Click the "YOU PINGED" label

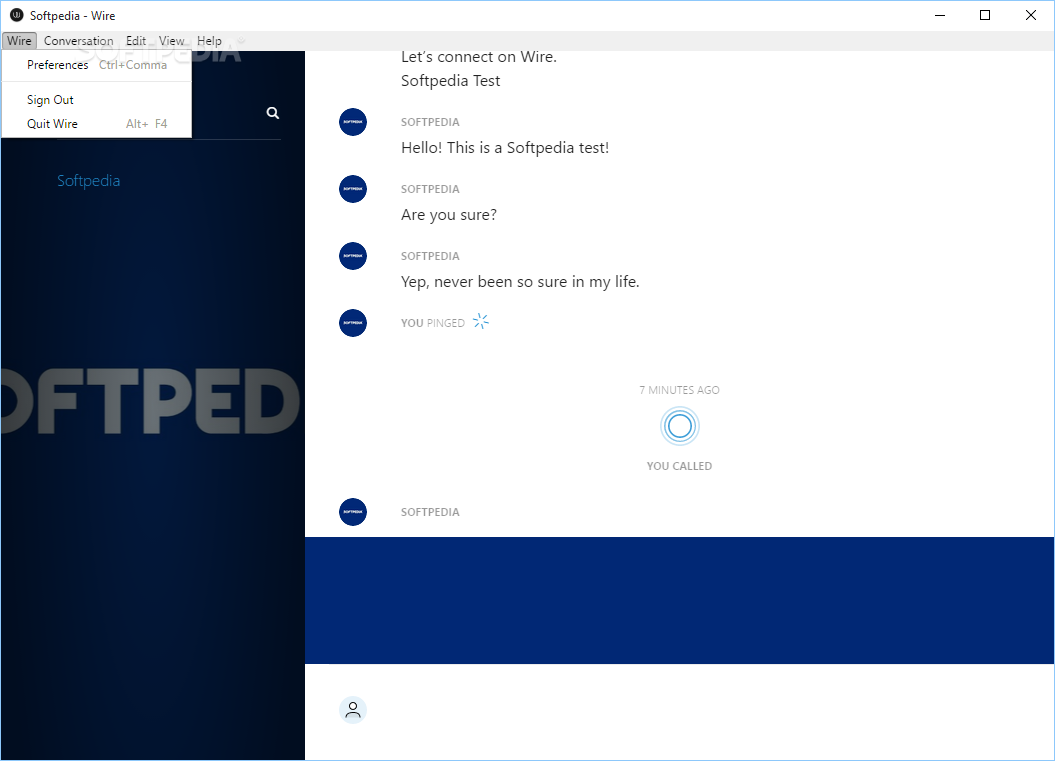point(433,323)
